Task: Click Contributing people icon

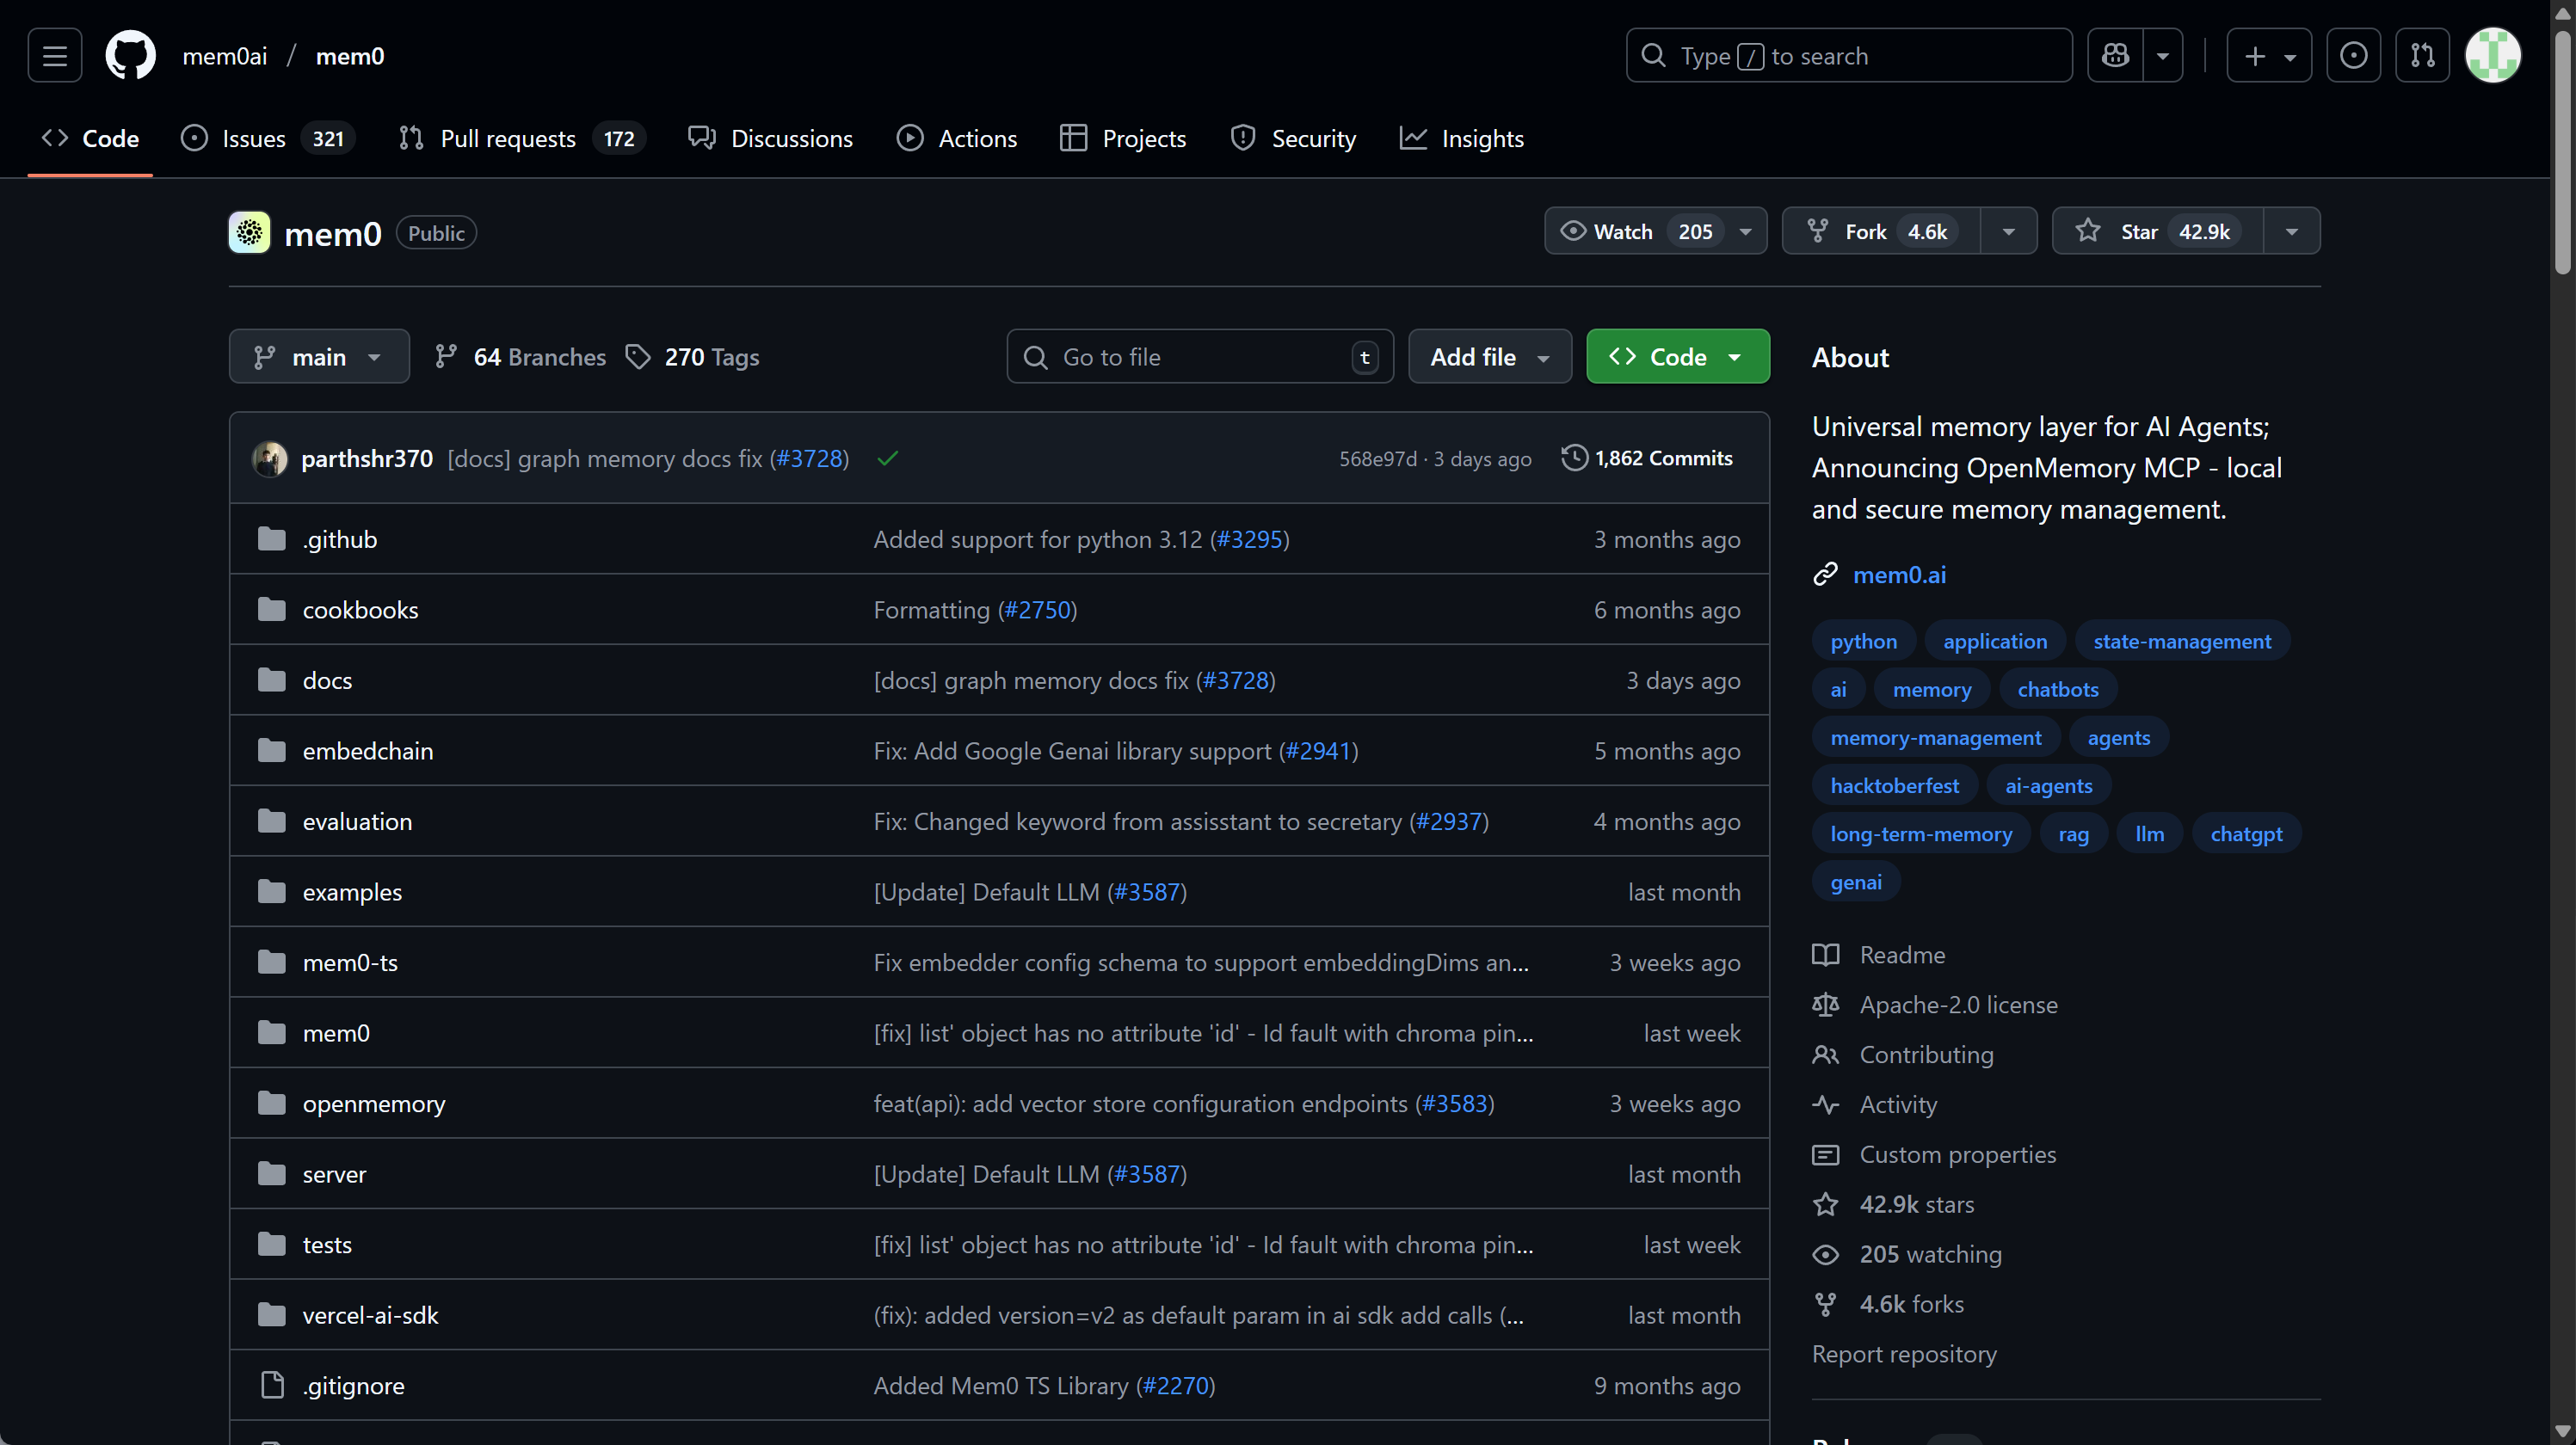Action: tap(1825, 1054)
